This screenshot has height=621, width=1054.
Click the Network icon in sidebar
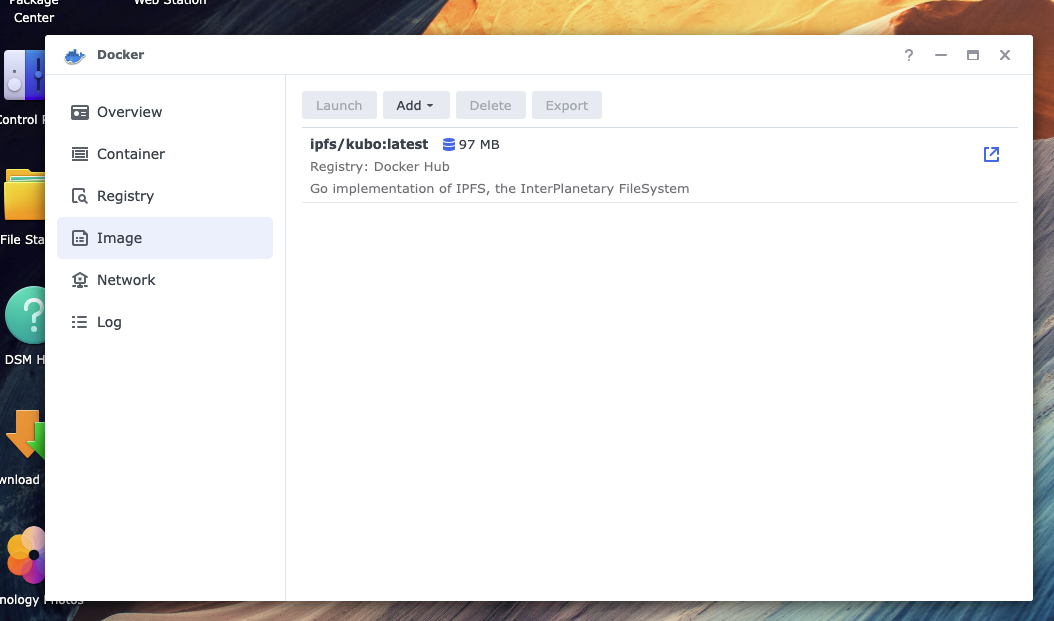80,280
